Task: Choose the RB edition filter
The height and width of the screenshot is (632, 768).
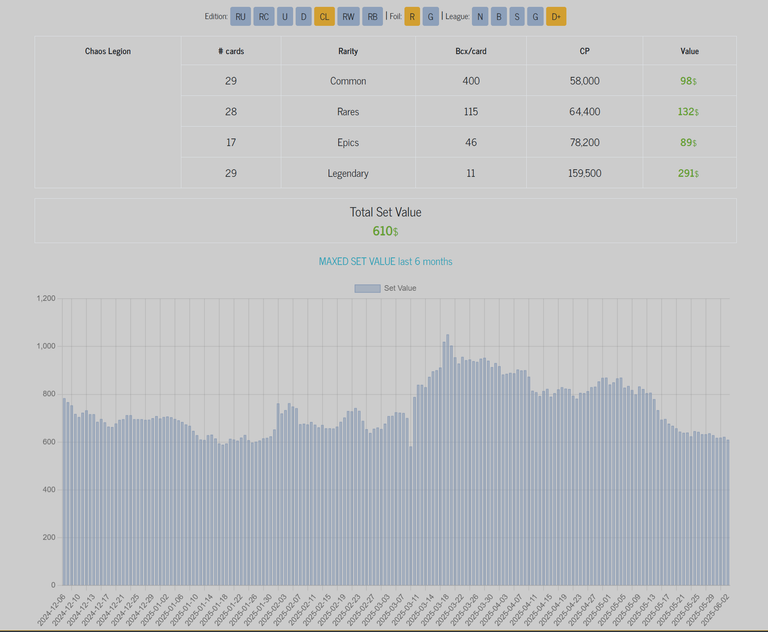Action: point(372,17)
